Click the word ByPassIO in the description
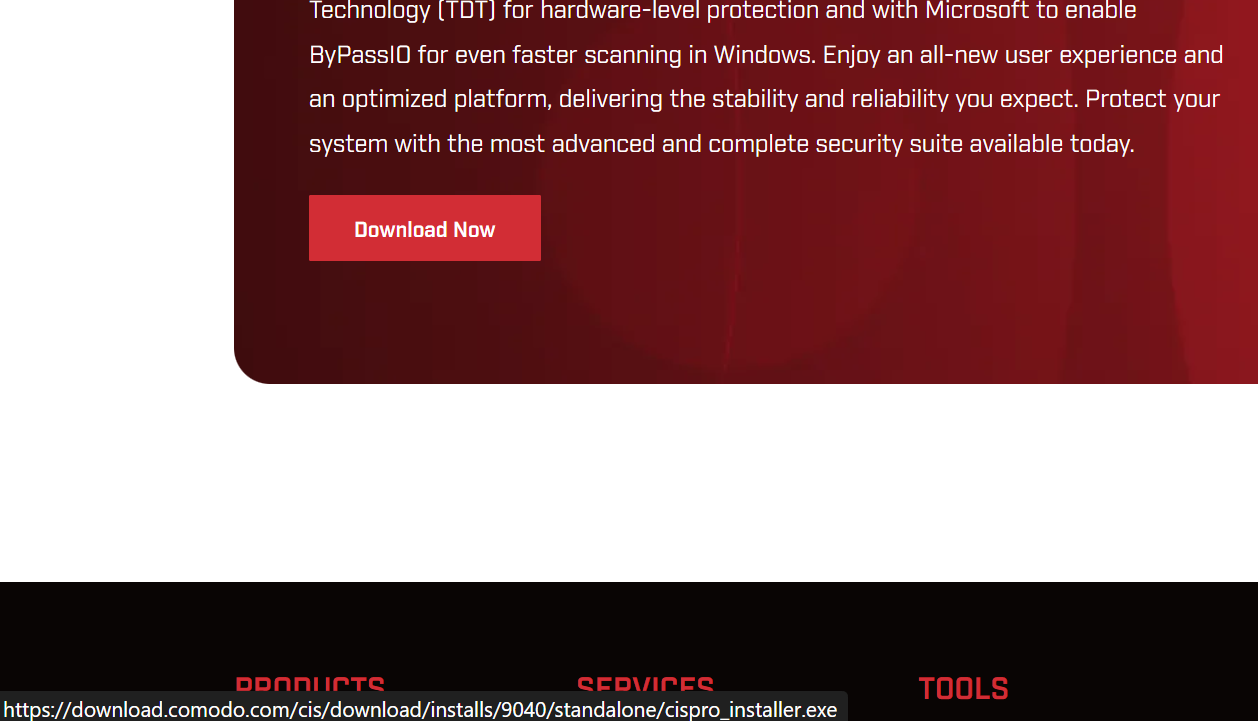Image resolution: width=1258 pixels, height=721 pixels. [360, 55]
